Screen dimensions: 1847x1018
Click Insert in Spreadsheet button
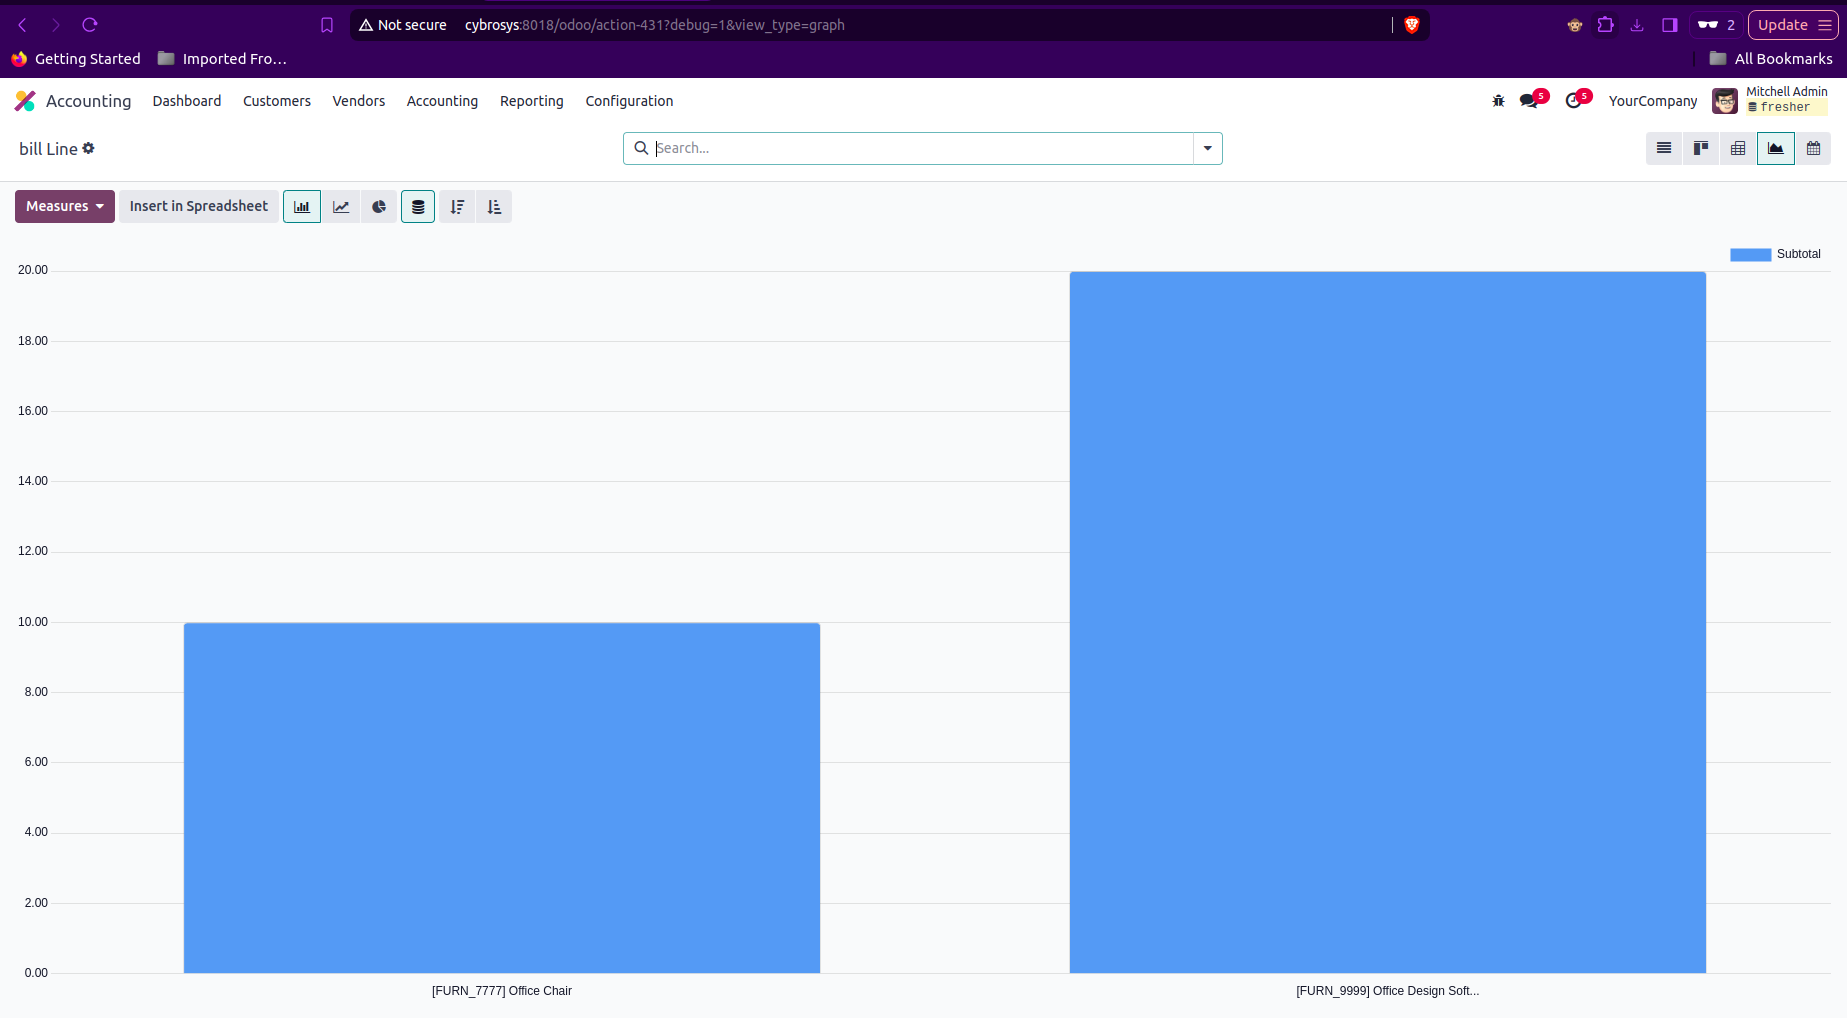pos(198,207)
